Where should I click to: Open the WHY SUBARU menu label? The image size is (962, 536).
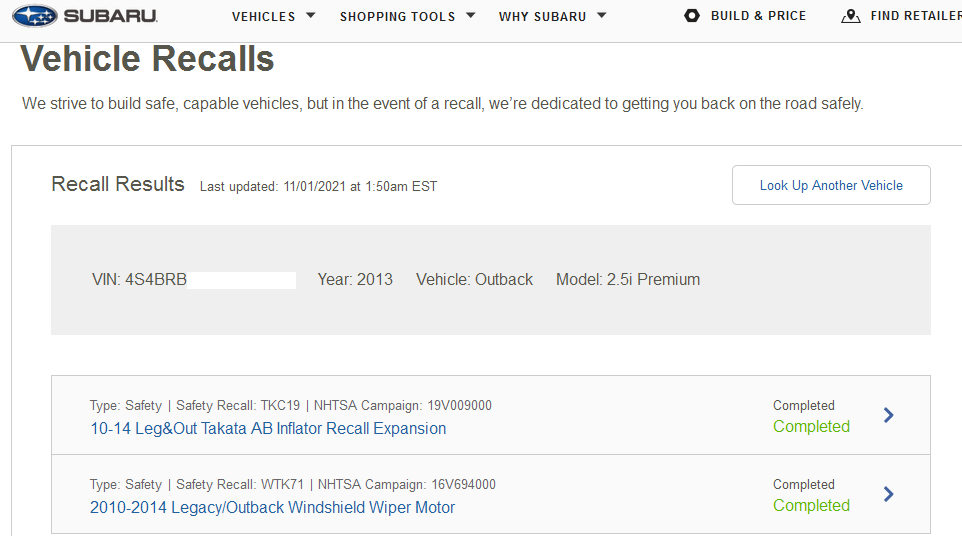pos(542,17)
